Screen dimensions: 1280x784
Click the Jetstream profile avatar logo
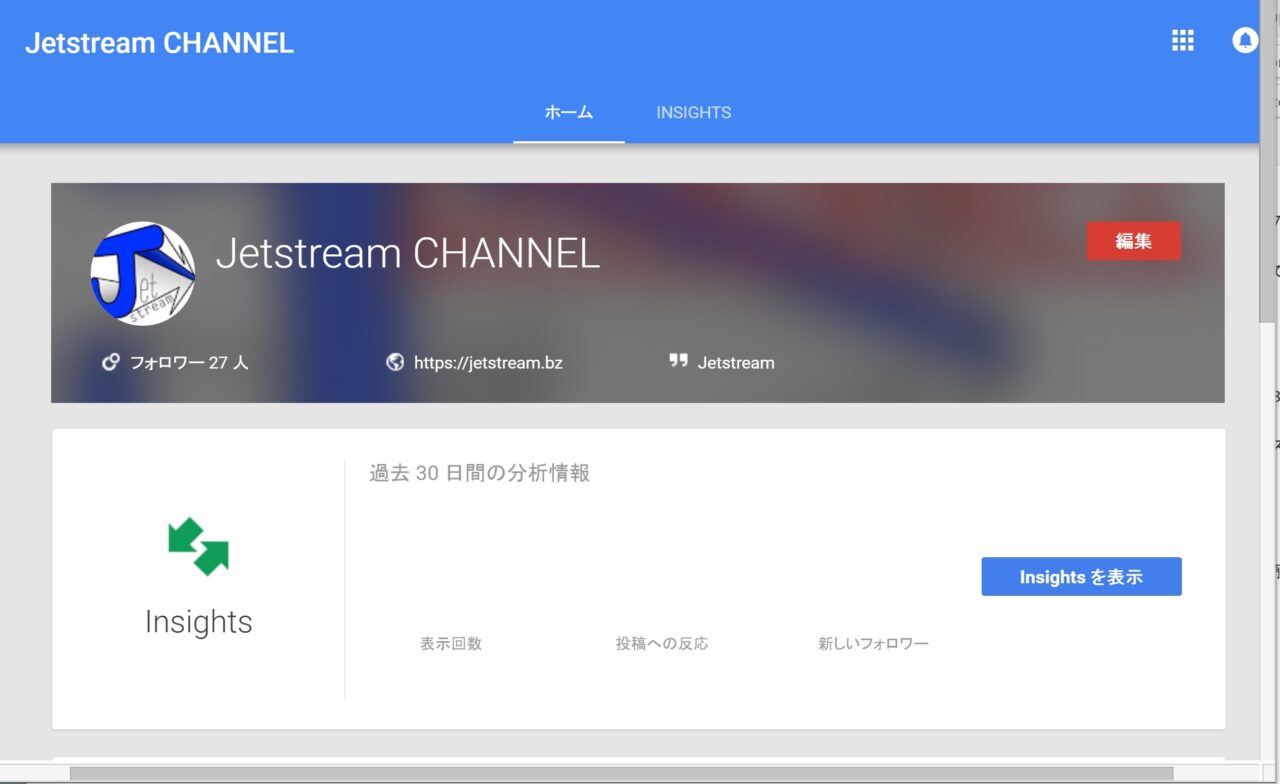tap(143, 273)
